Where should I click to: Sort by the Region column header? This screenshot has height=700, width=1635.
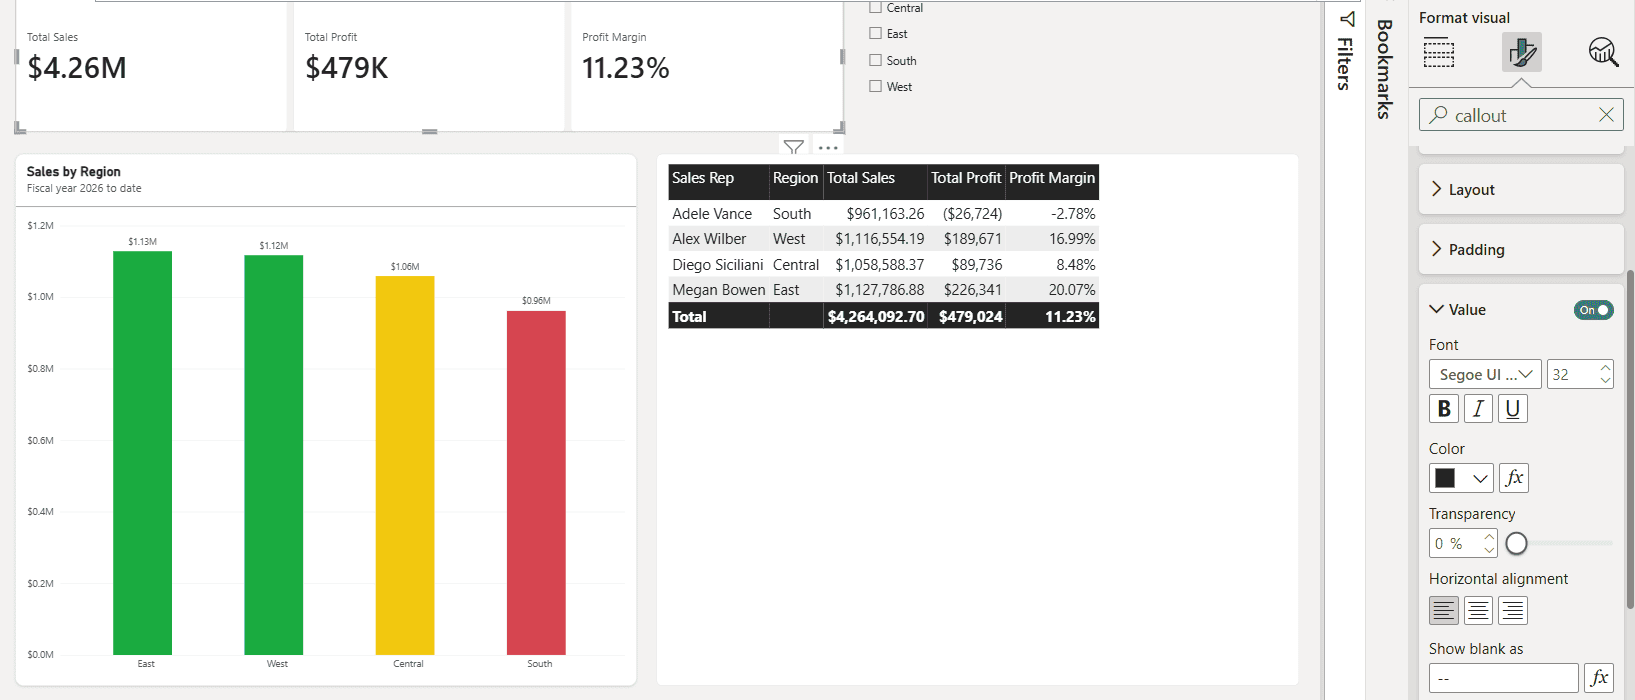tap(795, 178)
